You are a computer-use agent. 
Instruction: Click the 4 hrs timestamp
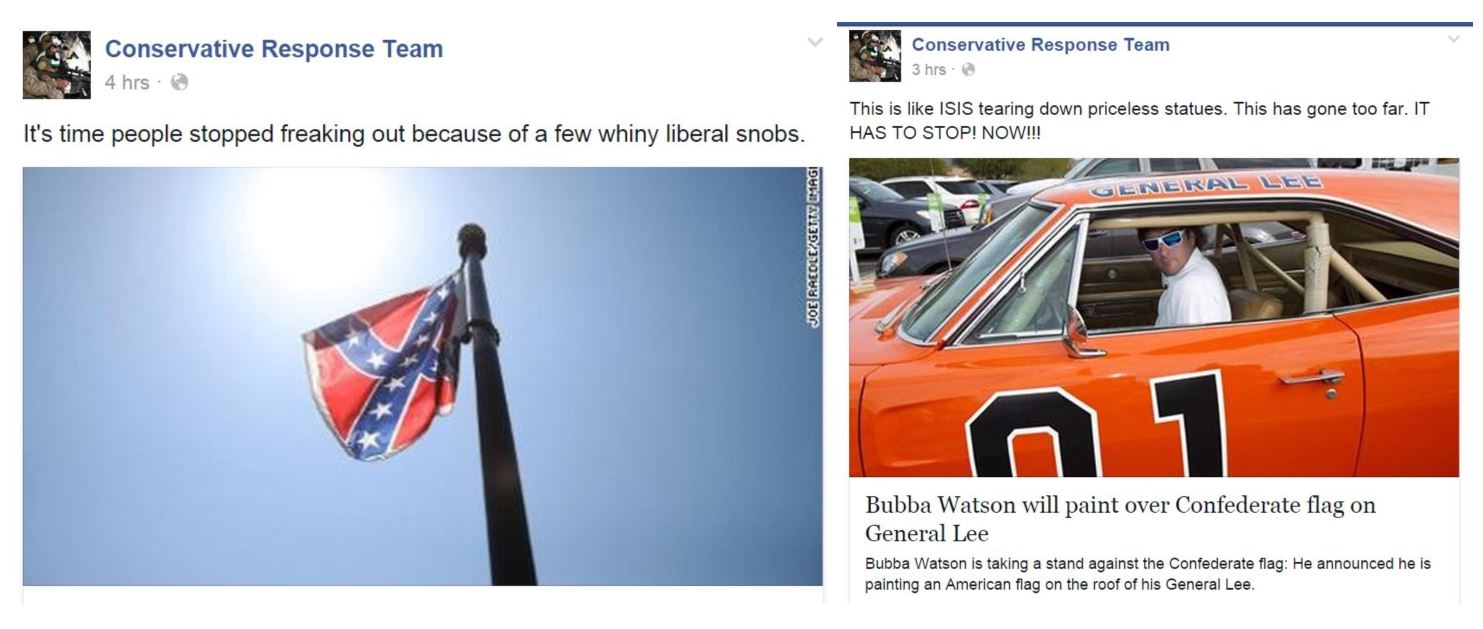click(127, 83)
